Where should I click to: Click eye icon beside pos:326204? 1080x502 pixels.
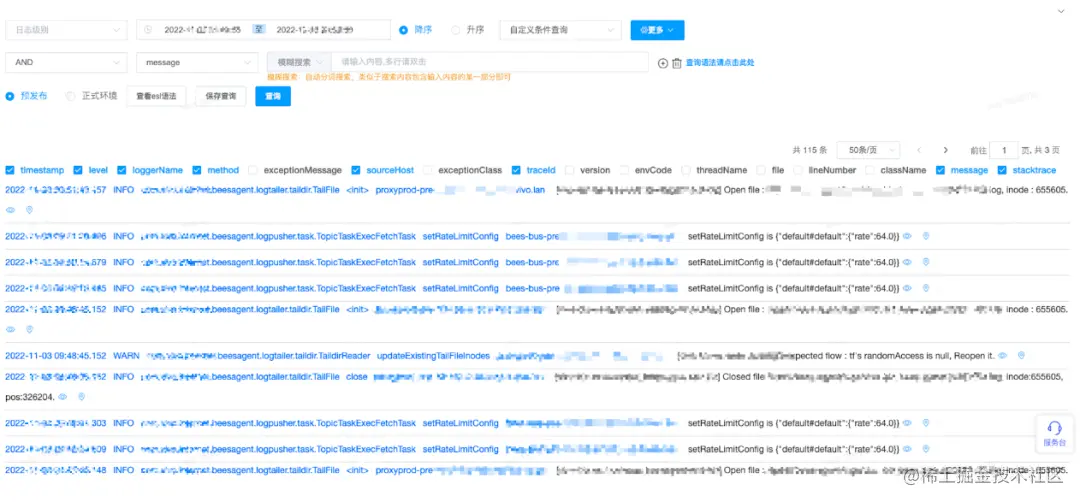click(x=63, y=397)
